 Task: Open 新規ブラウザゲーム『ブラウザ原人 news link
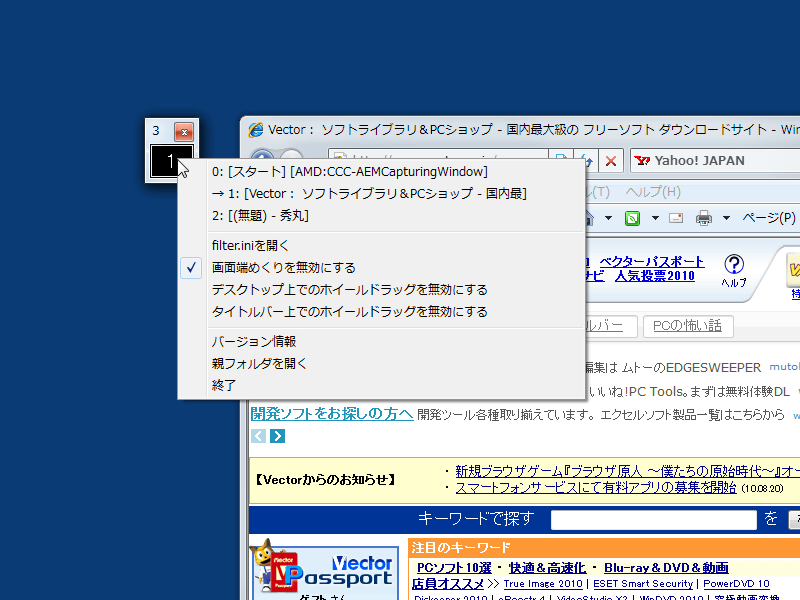coord(628,471)
